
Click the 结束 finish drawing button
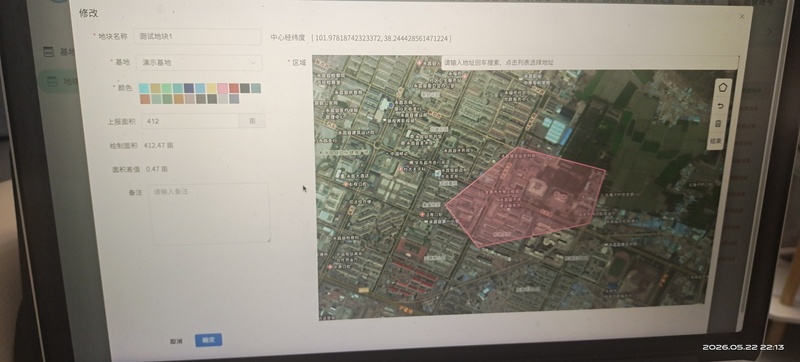[x=716, y=140]
